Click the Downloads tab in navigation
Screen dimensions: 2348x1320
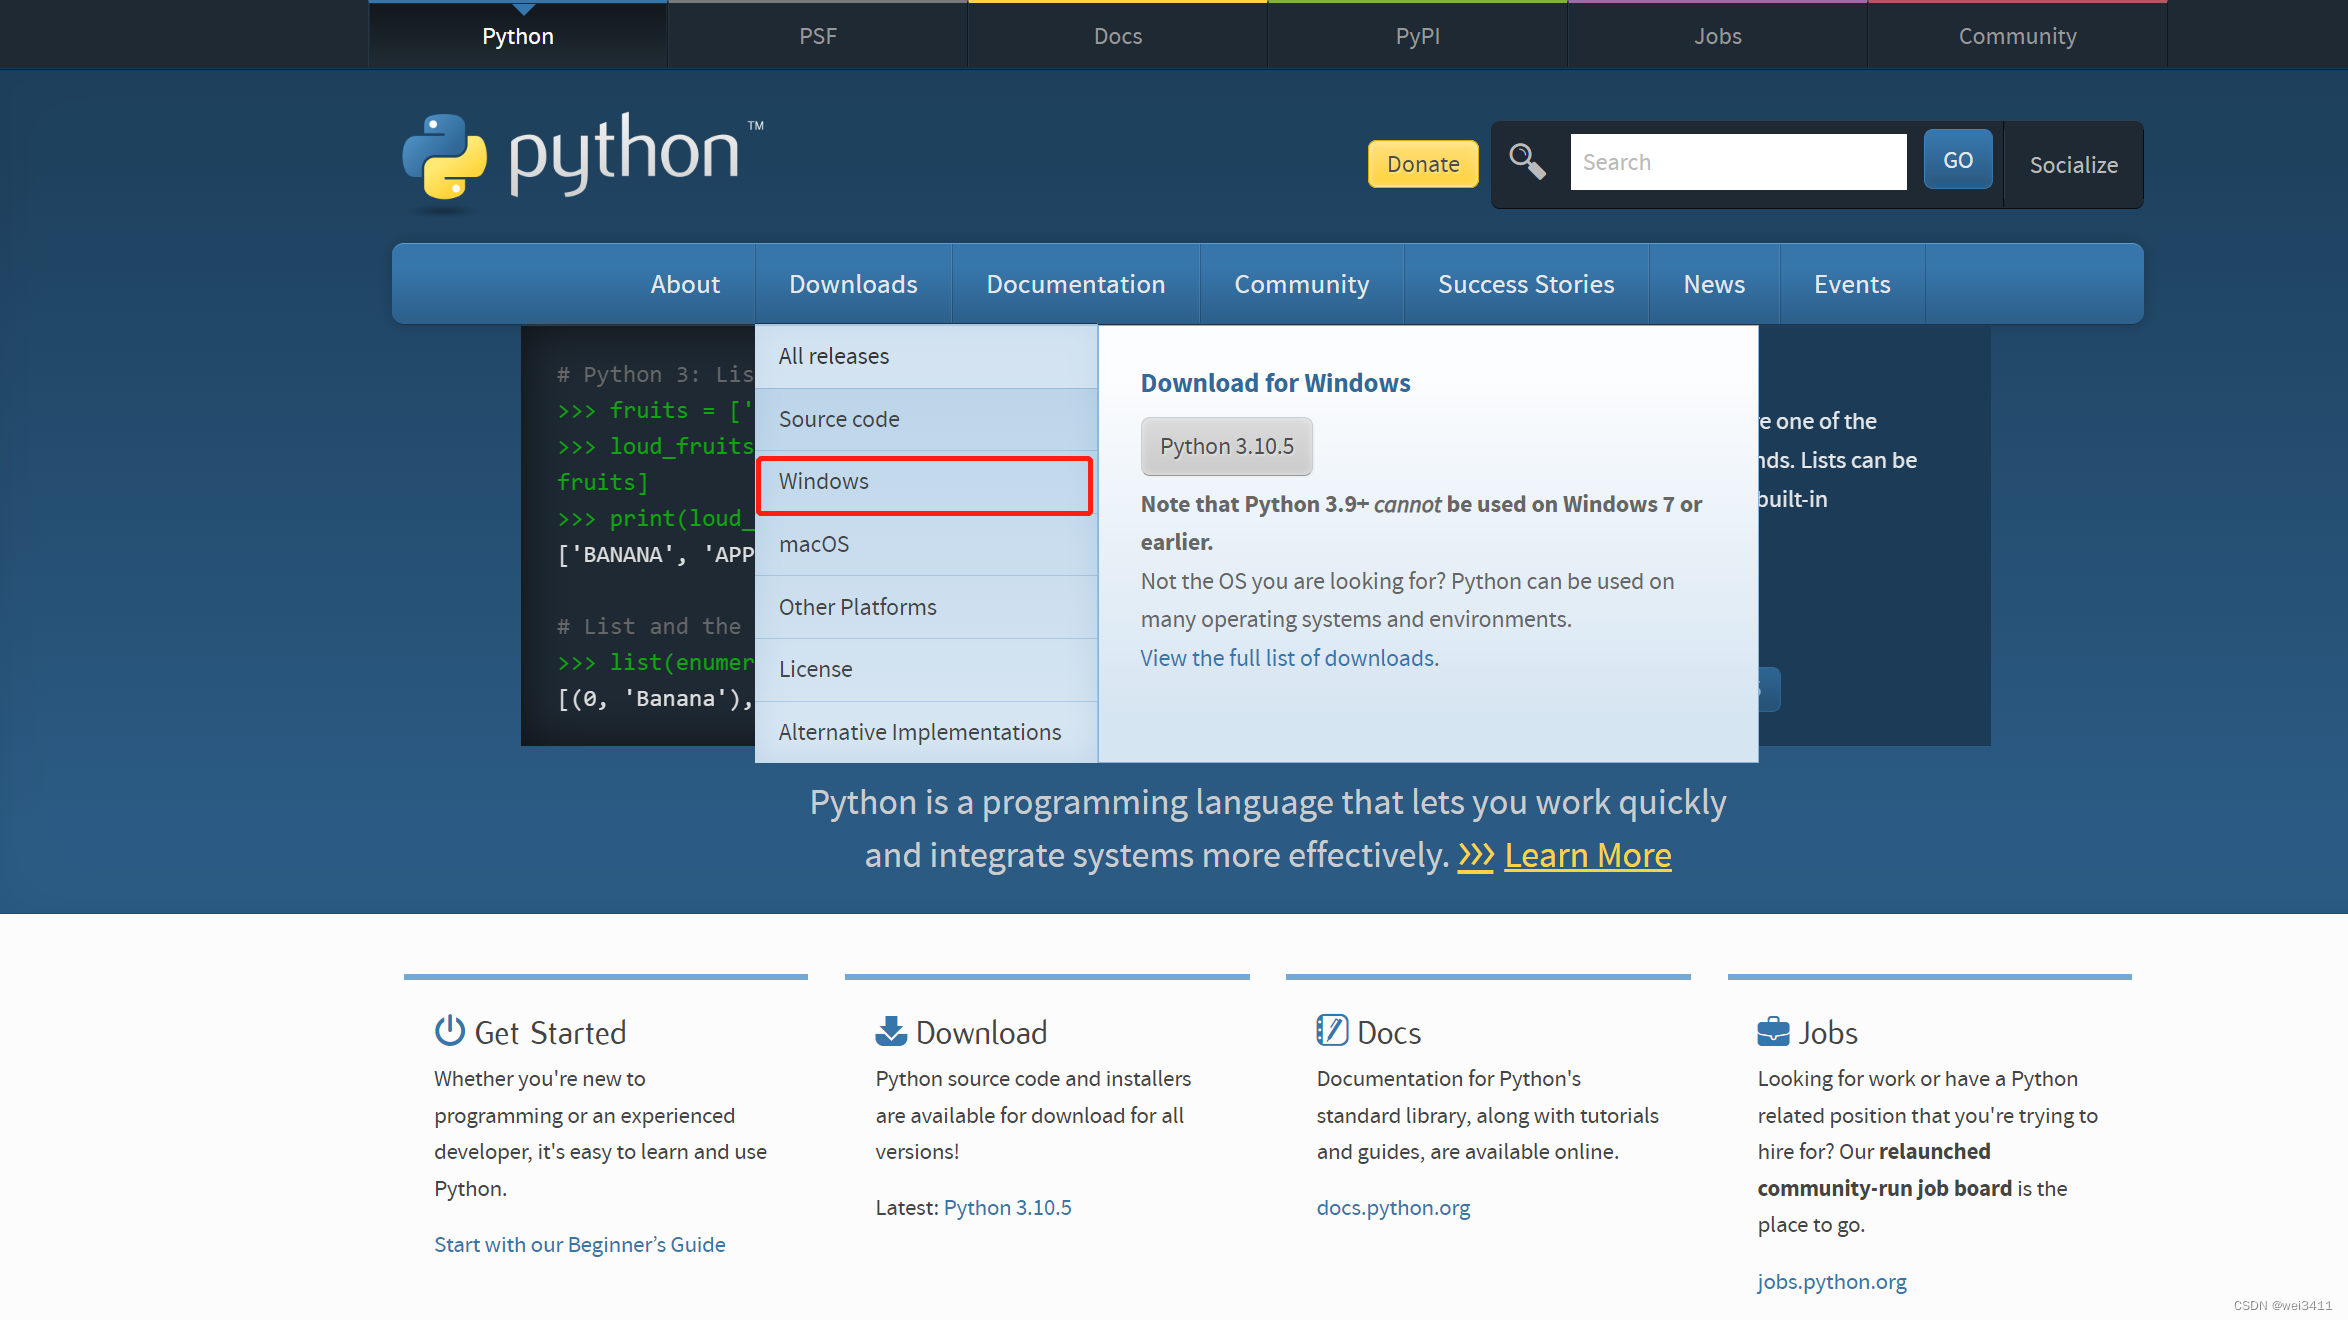tap(851, 284)
